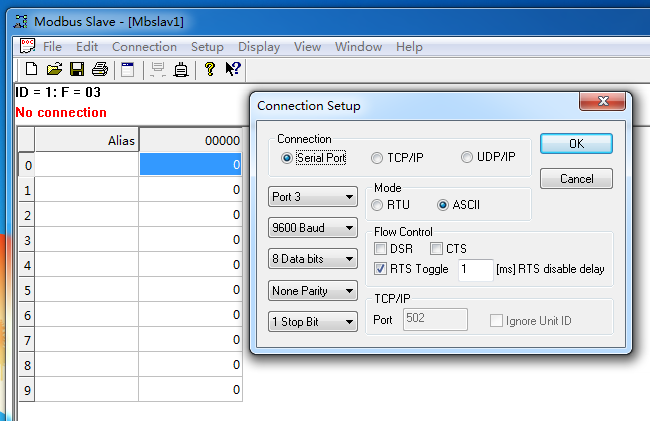Viewport: 650px width, 421px height.
Task: Choose ASCII mode radio button
Action: 443,205
